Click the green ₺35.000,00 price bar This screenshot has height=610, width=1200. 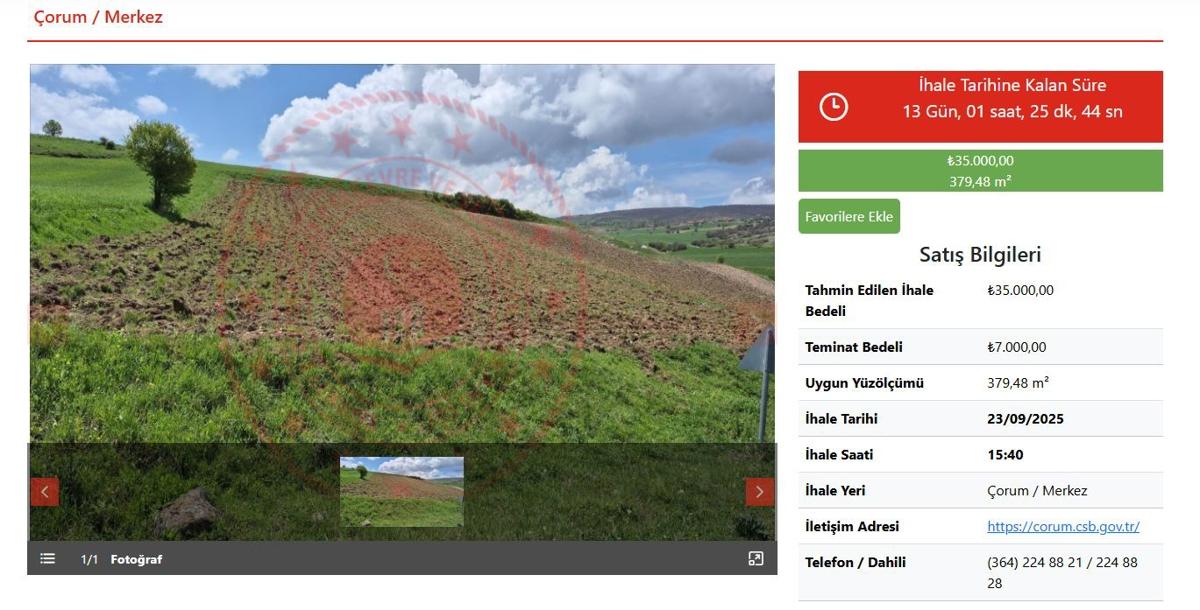pyautogui.click(x=980, y=171)
